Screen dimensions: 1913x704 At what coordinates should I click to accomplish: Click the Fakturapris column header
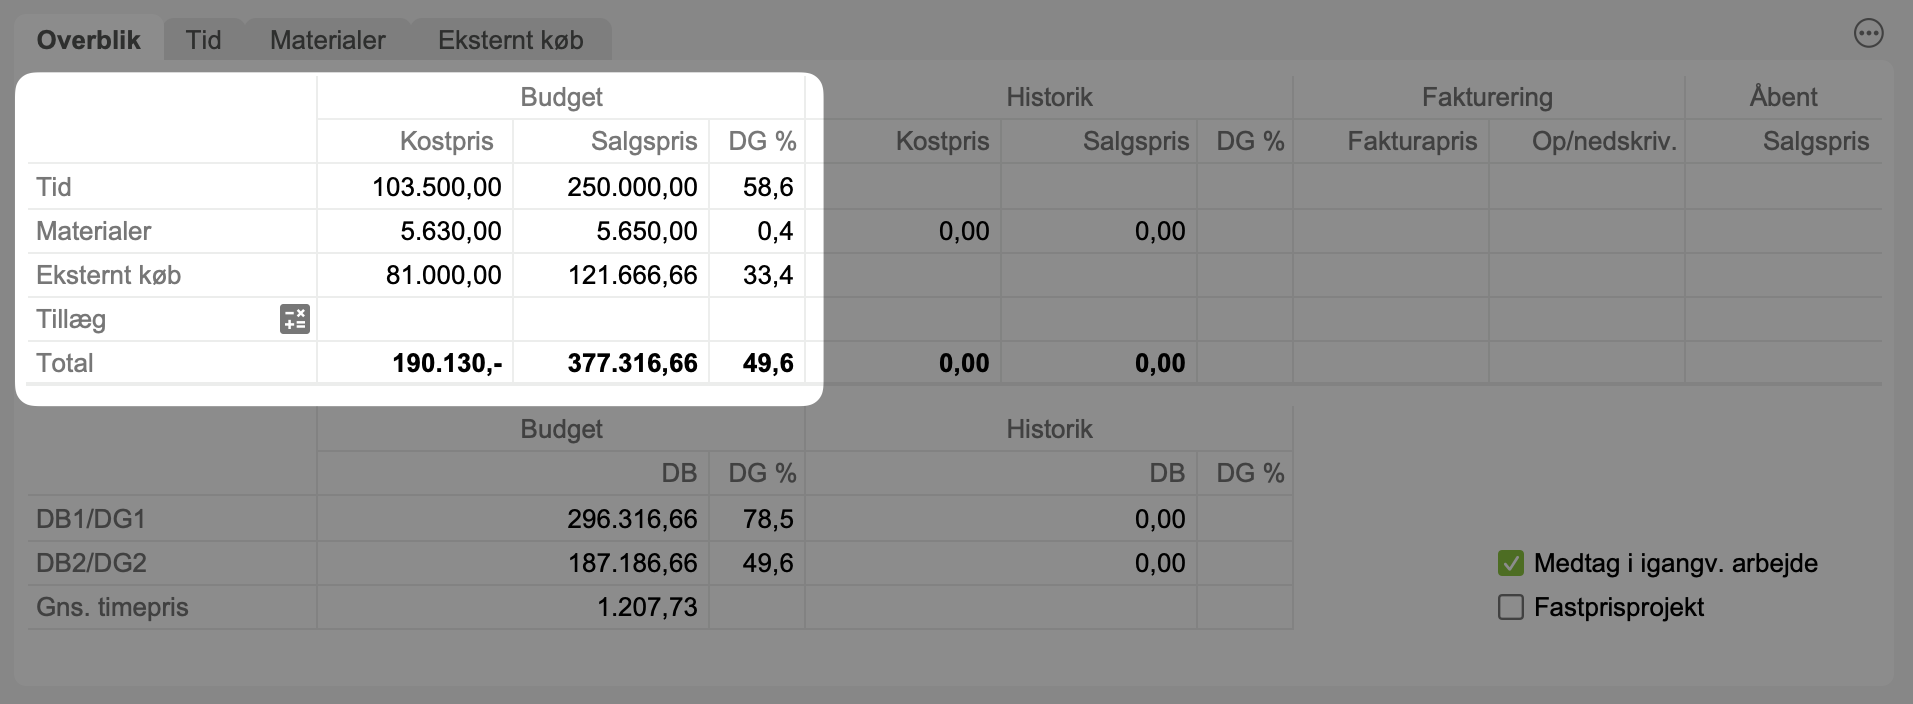pos(1411,141)
